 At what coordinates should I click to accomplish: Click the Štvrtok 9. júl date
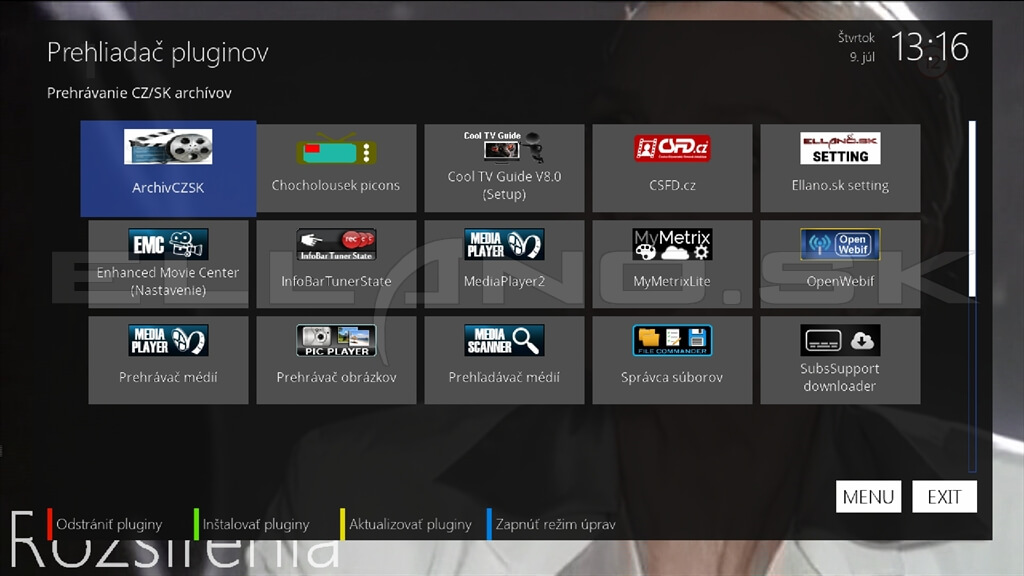pyautogui.click(x=856, y=47)
